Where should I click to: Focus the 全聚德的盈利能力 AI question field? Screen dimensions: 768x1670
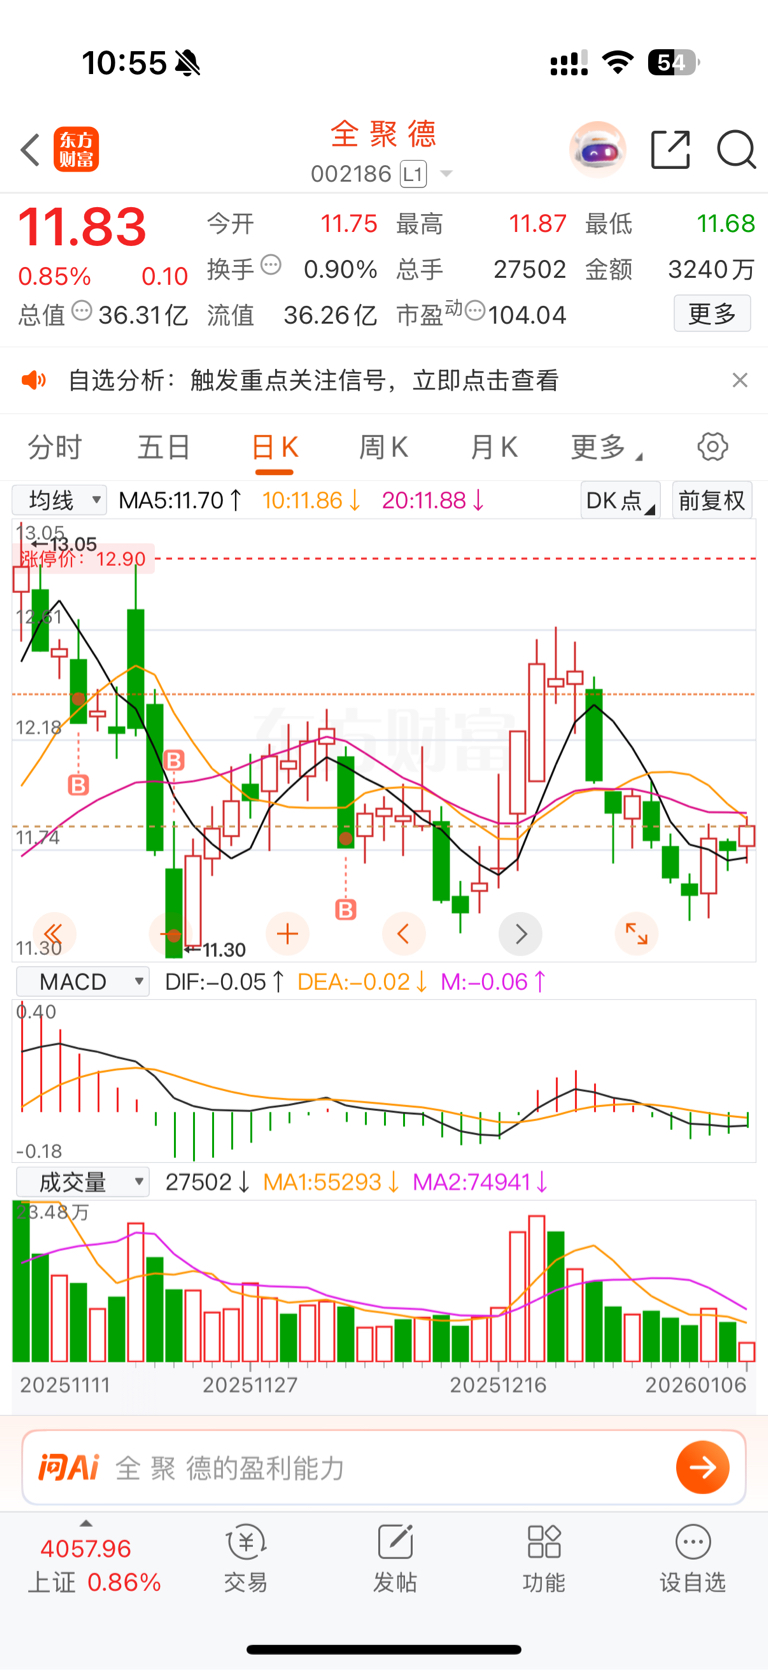pos(384,1467)
